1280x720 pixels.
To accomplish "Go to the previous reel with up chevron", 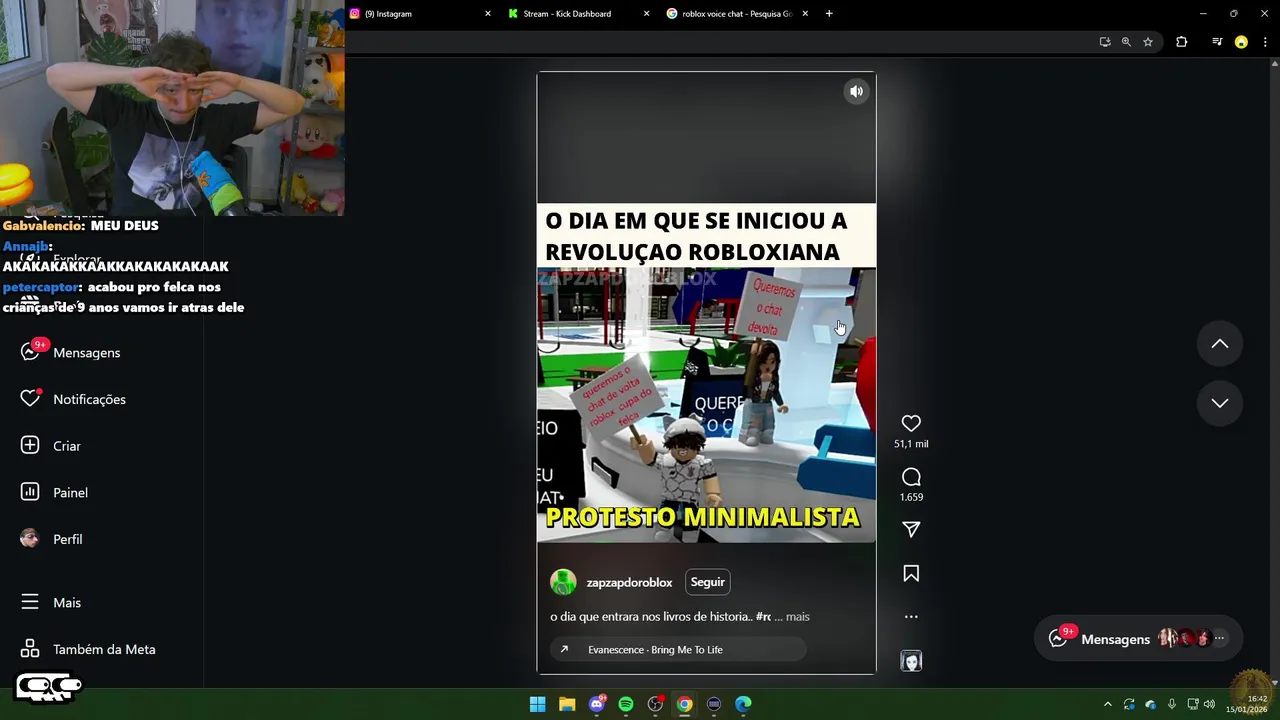I will (1220, 344).
